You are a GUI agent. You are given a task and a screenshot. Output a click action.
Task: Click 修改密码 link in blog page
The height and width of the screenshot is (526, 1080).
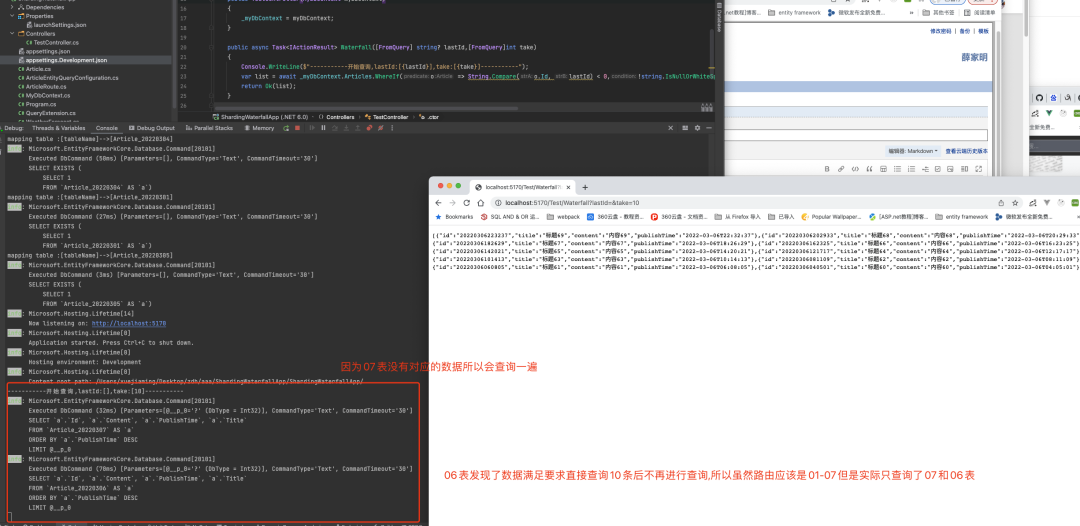coord(940,31)
